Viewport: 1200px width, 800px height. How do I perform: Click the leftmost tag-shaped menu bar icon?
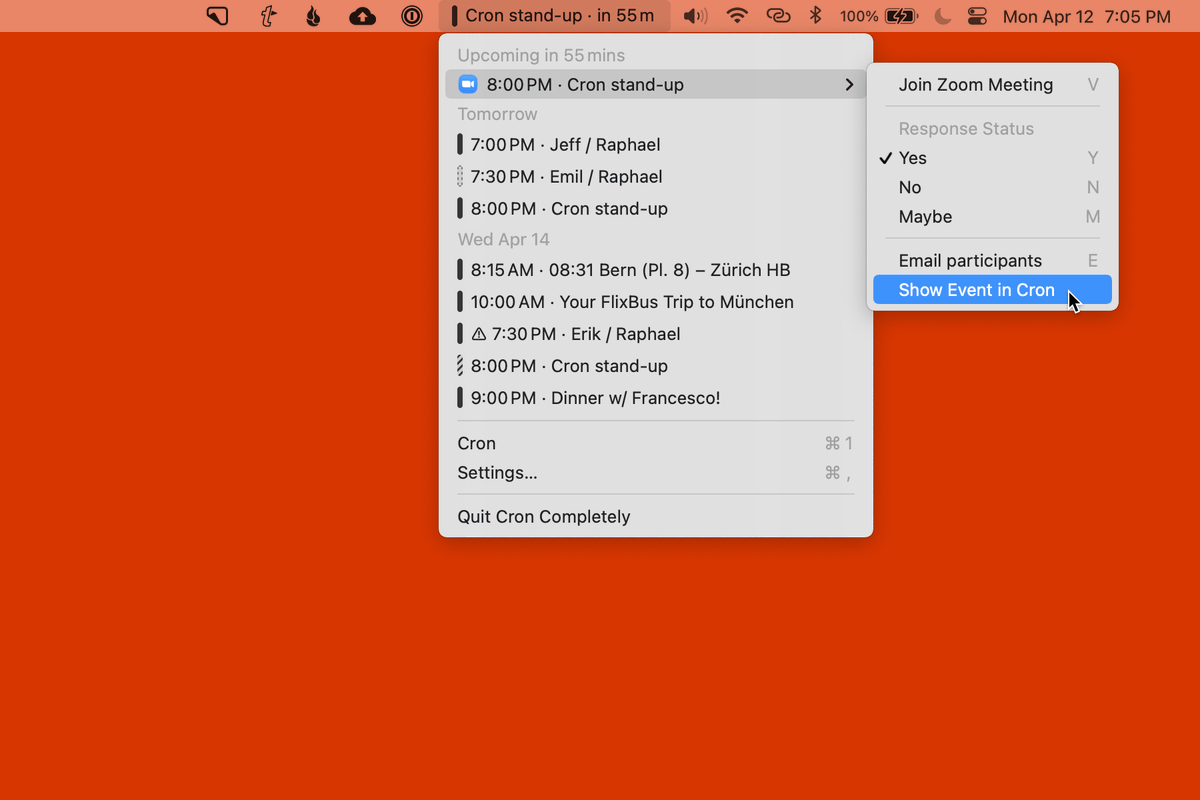click(217, 16)
